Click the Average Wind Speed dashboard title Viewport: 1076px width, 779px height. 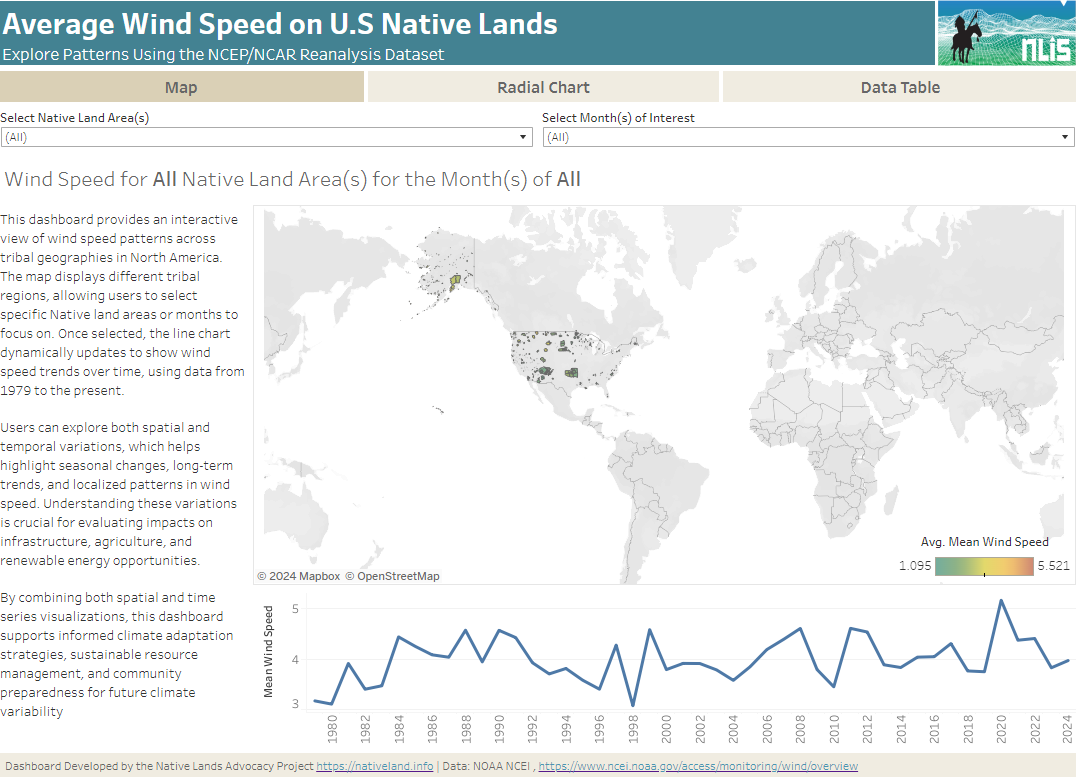(280, 23)
